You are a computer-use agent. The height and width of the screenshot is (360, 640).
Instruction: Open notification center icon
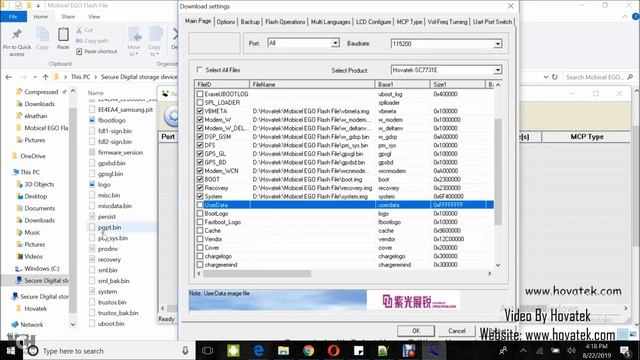(x=625, y=351)
